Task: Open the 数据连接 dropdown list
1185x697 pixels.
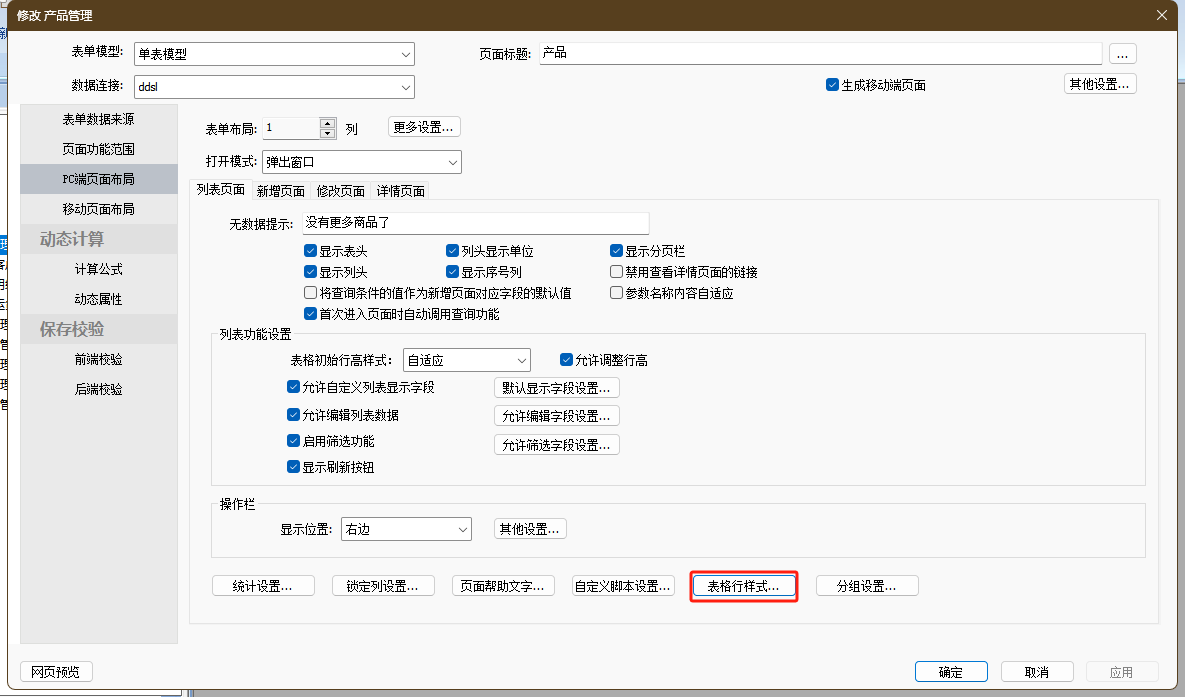Action: pyautogui.click(x=405, y=87)
